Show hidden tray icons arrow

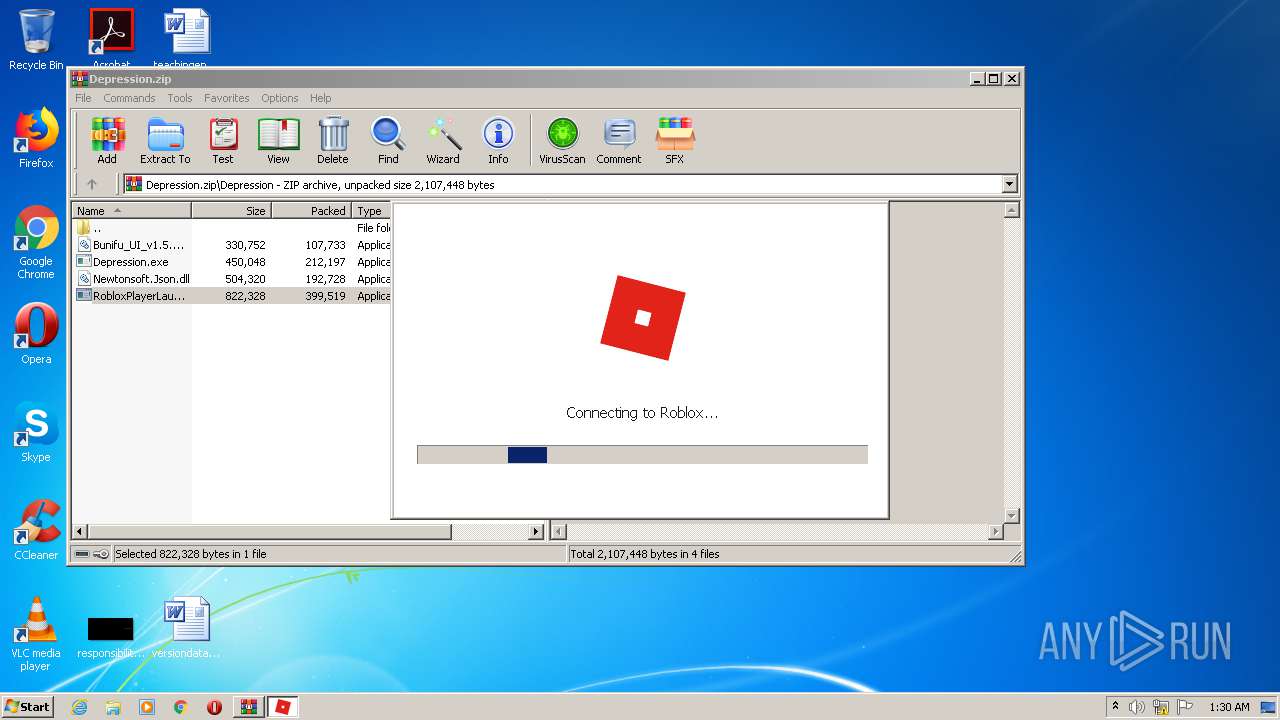click(1115, 707)
